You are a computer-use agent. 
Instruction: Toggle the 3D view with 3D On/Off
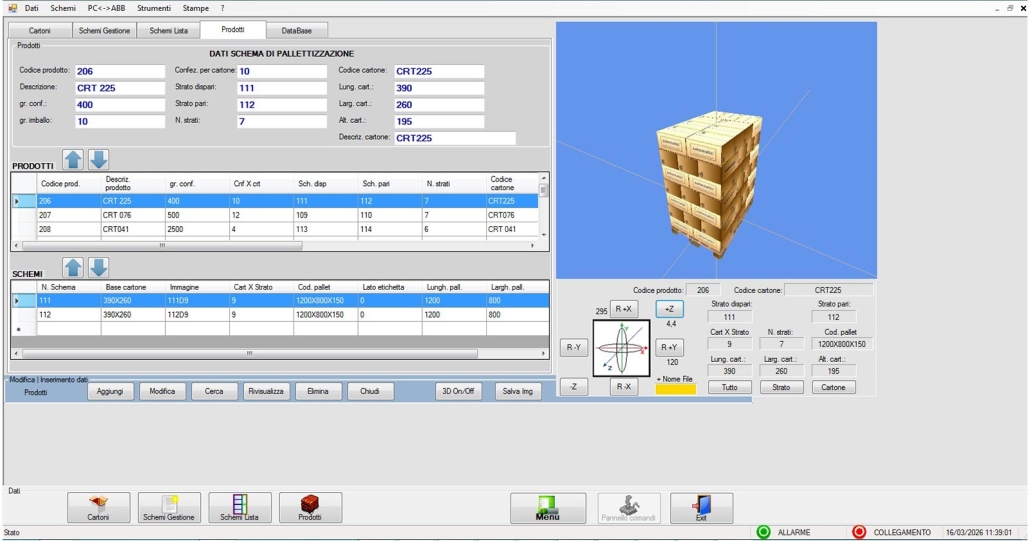[458, 391]
